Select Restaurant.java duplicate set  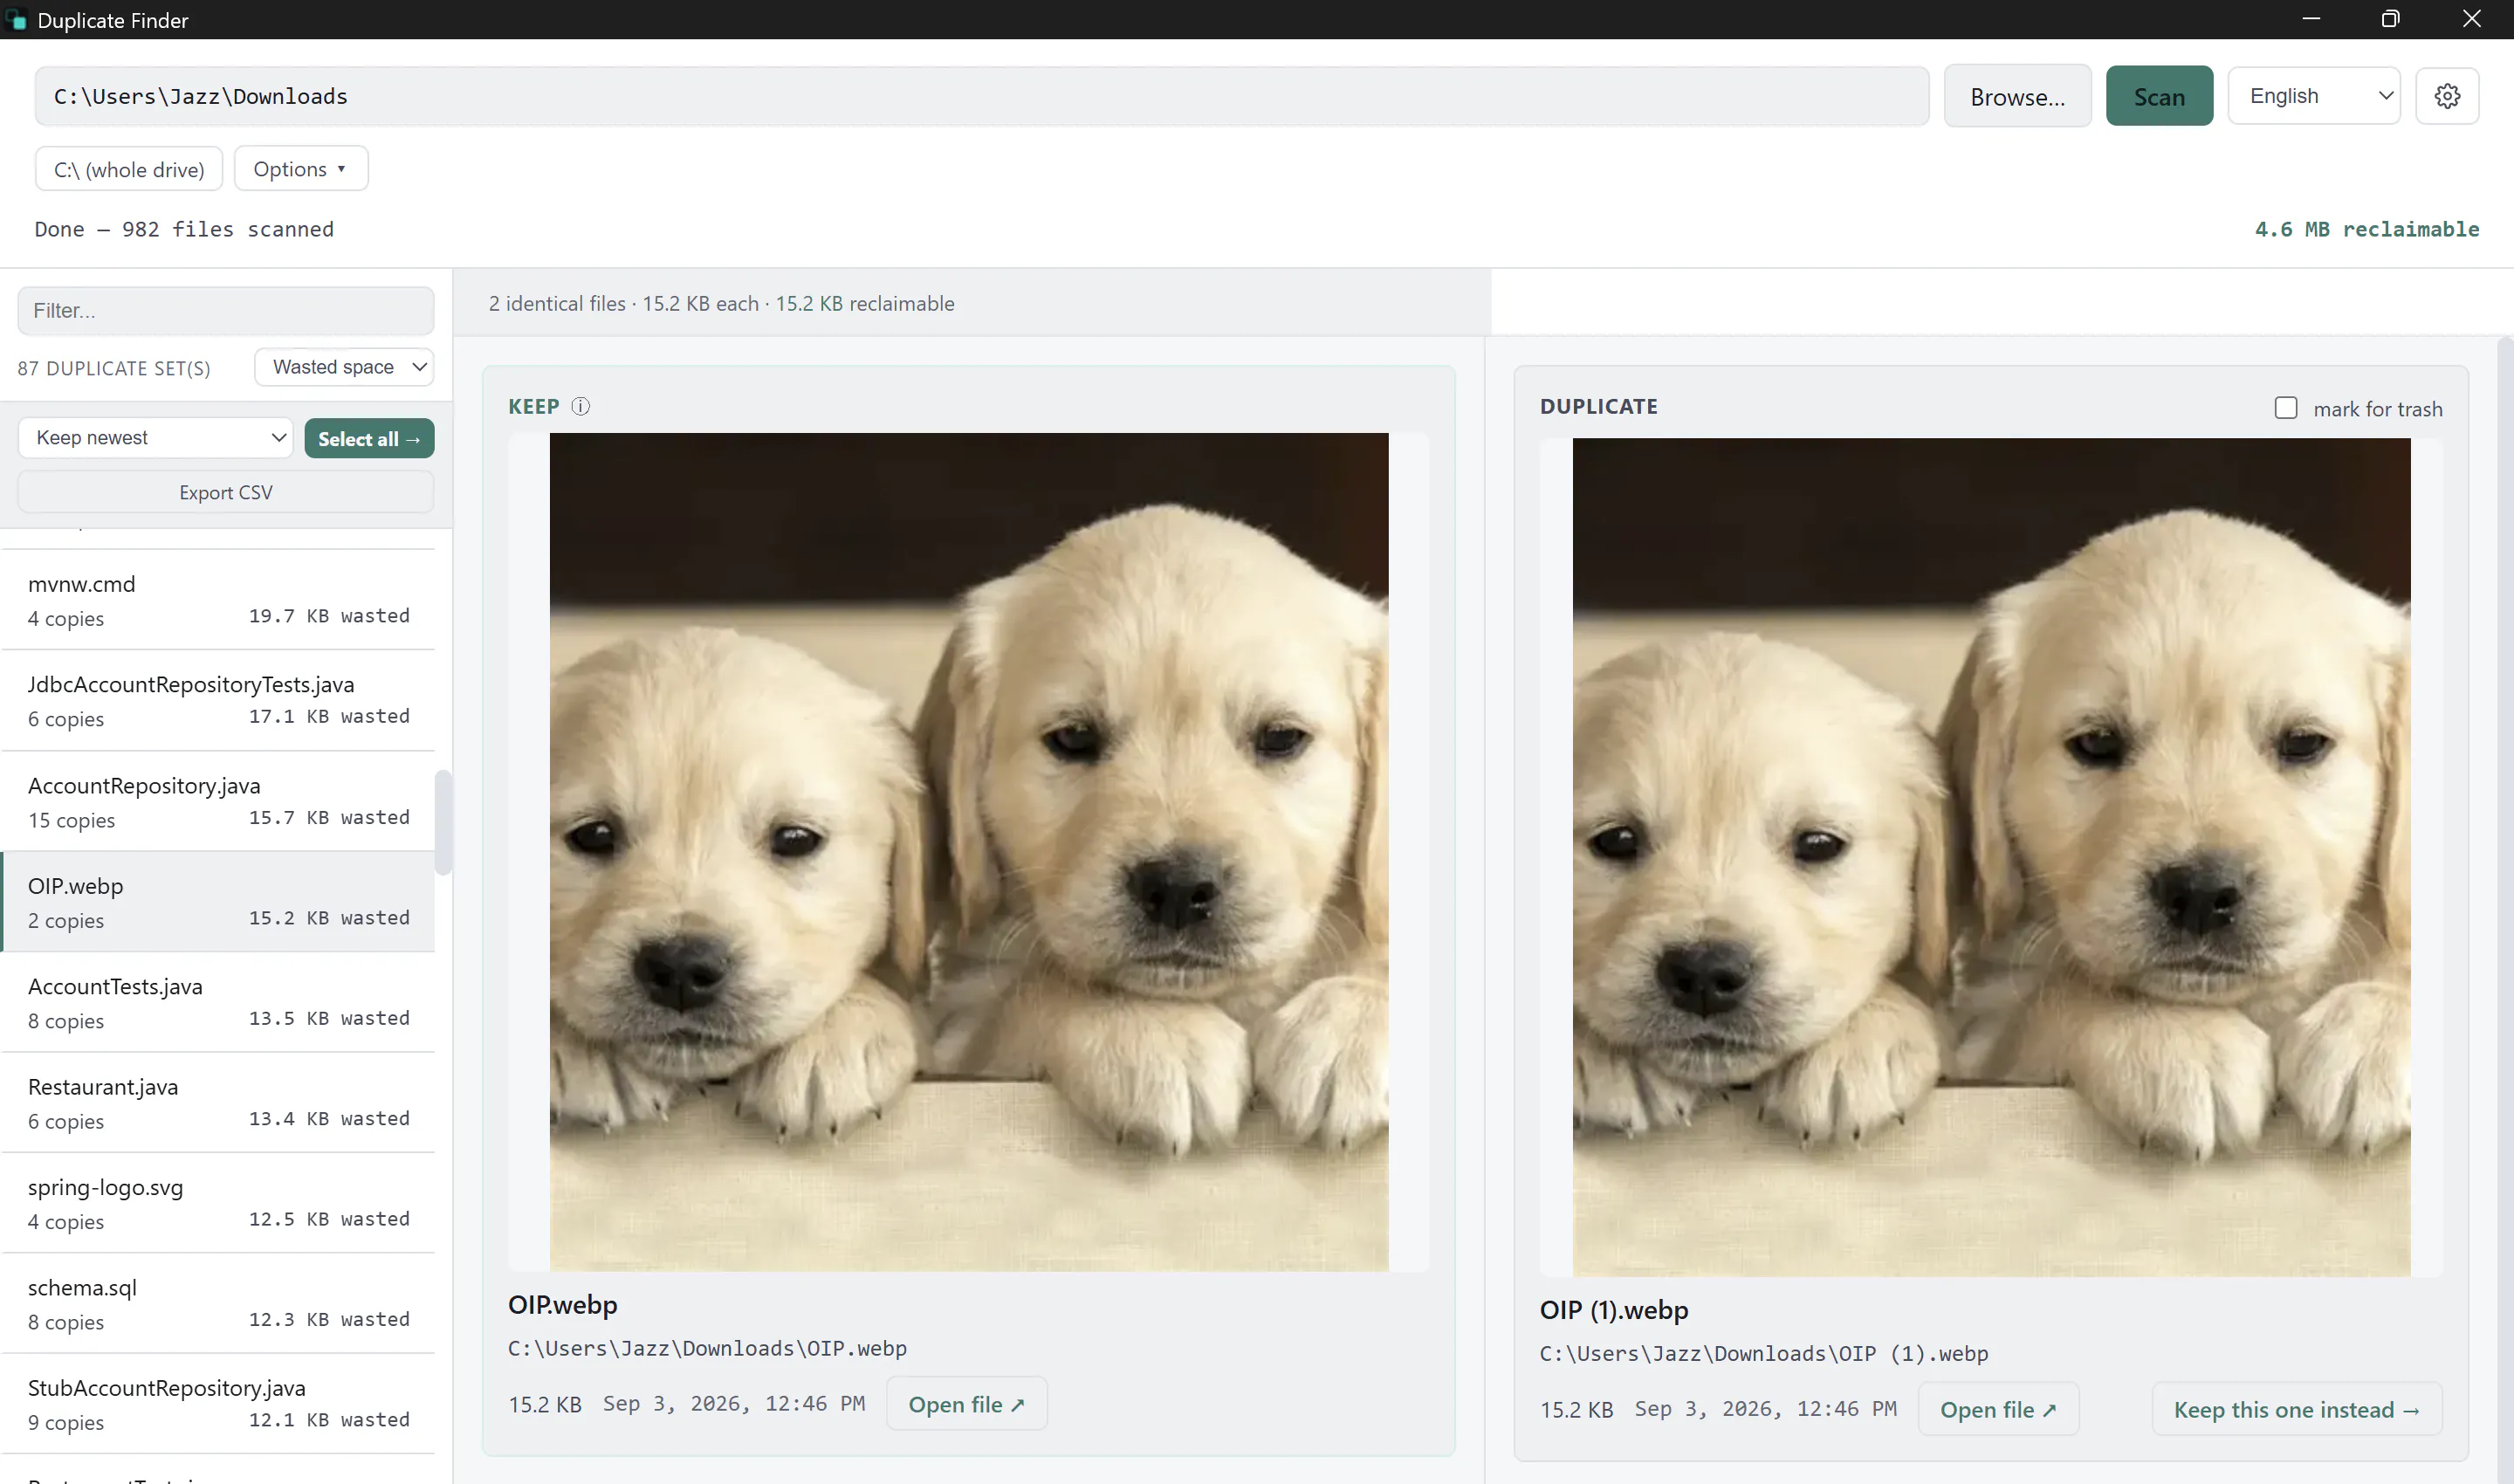(x=218, y=1103)
